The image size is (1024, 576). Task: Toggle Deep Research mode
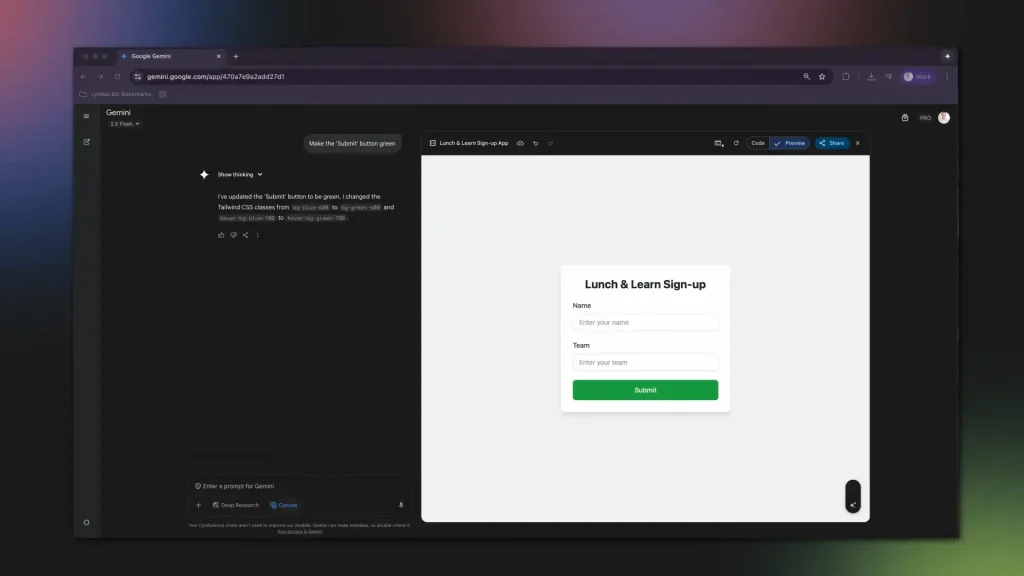236,505
